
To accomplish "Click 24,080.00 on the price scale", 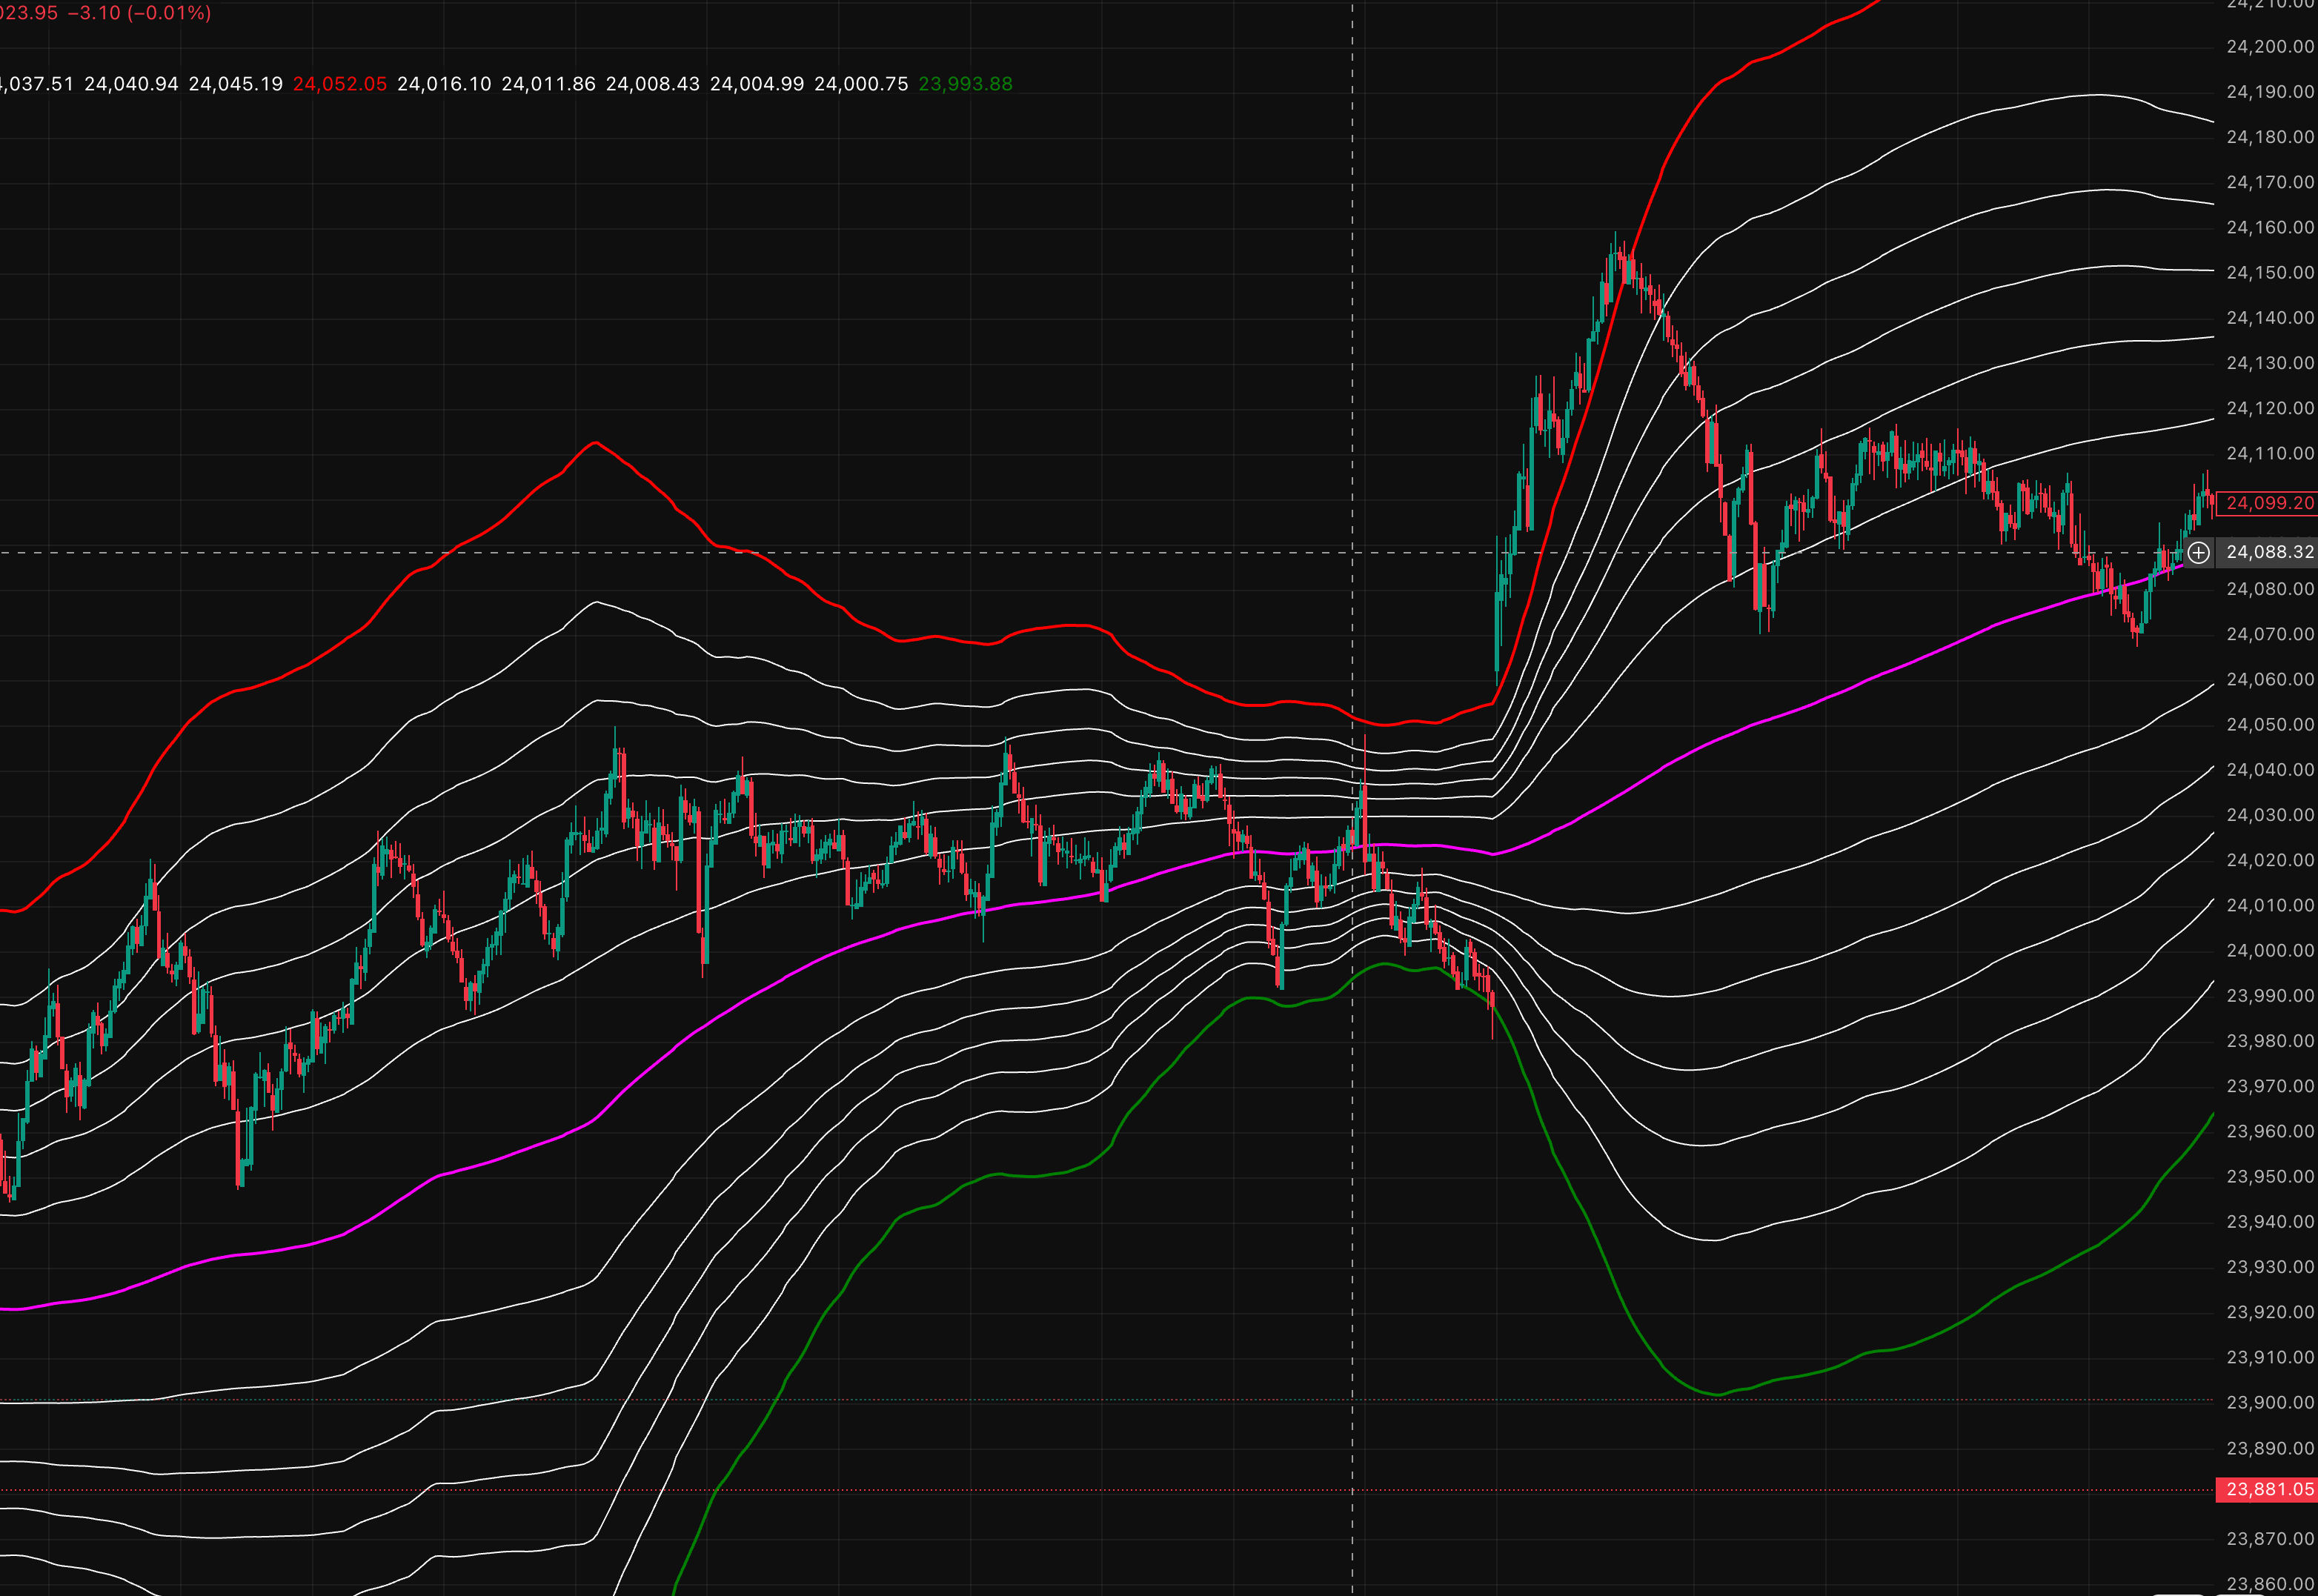I will (x=2270, y=588).
